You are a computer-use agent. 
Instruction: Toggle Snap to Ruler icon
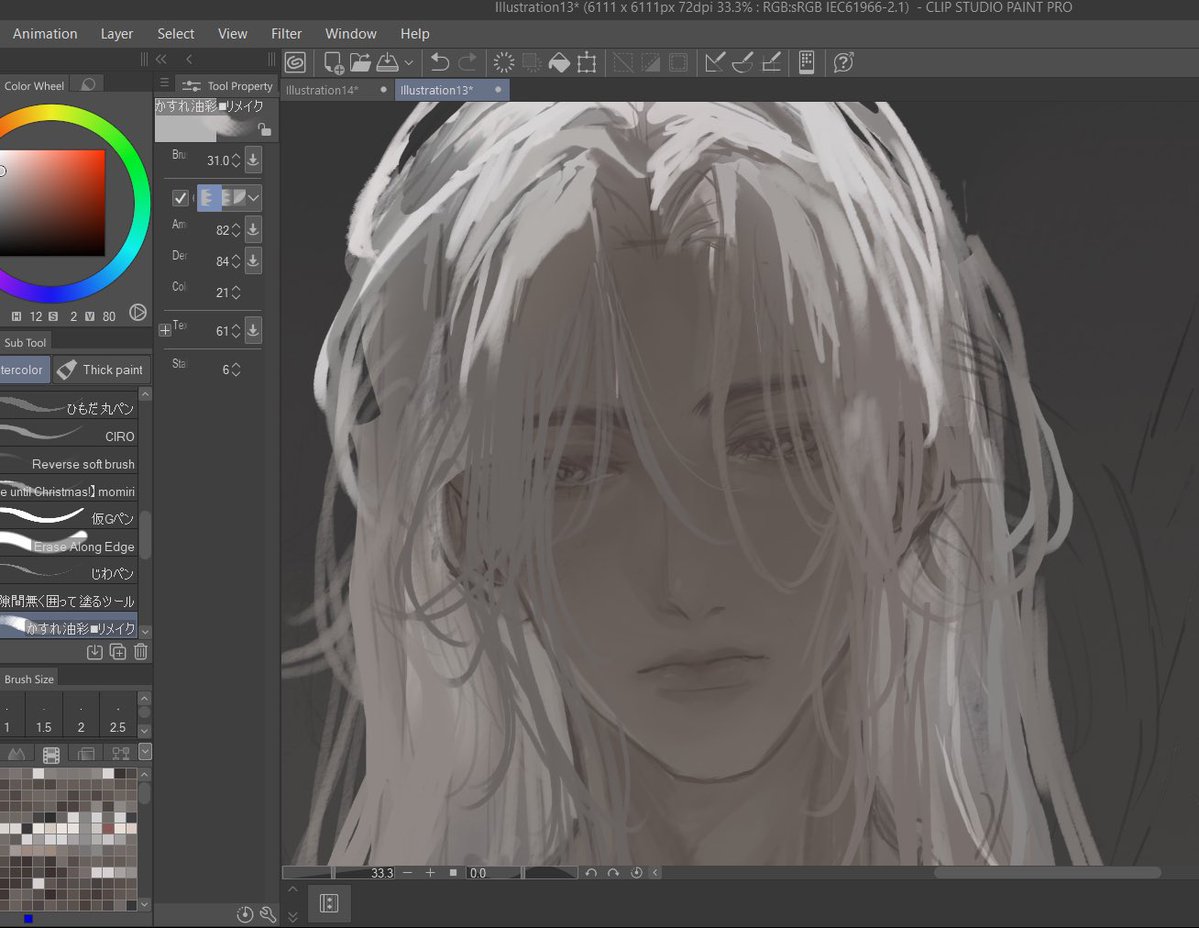[715, 63]
